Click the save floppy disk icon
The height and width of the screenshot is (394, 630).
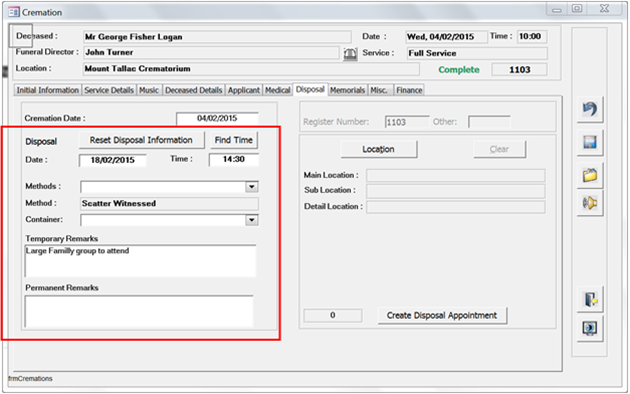590,142
